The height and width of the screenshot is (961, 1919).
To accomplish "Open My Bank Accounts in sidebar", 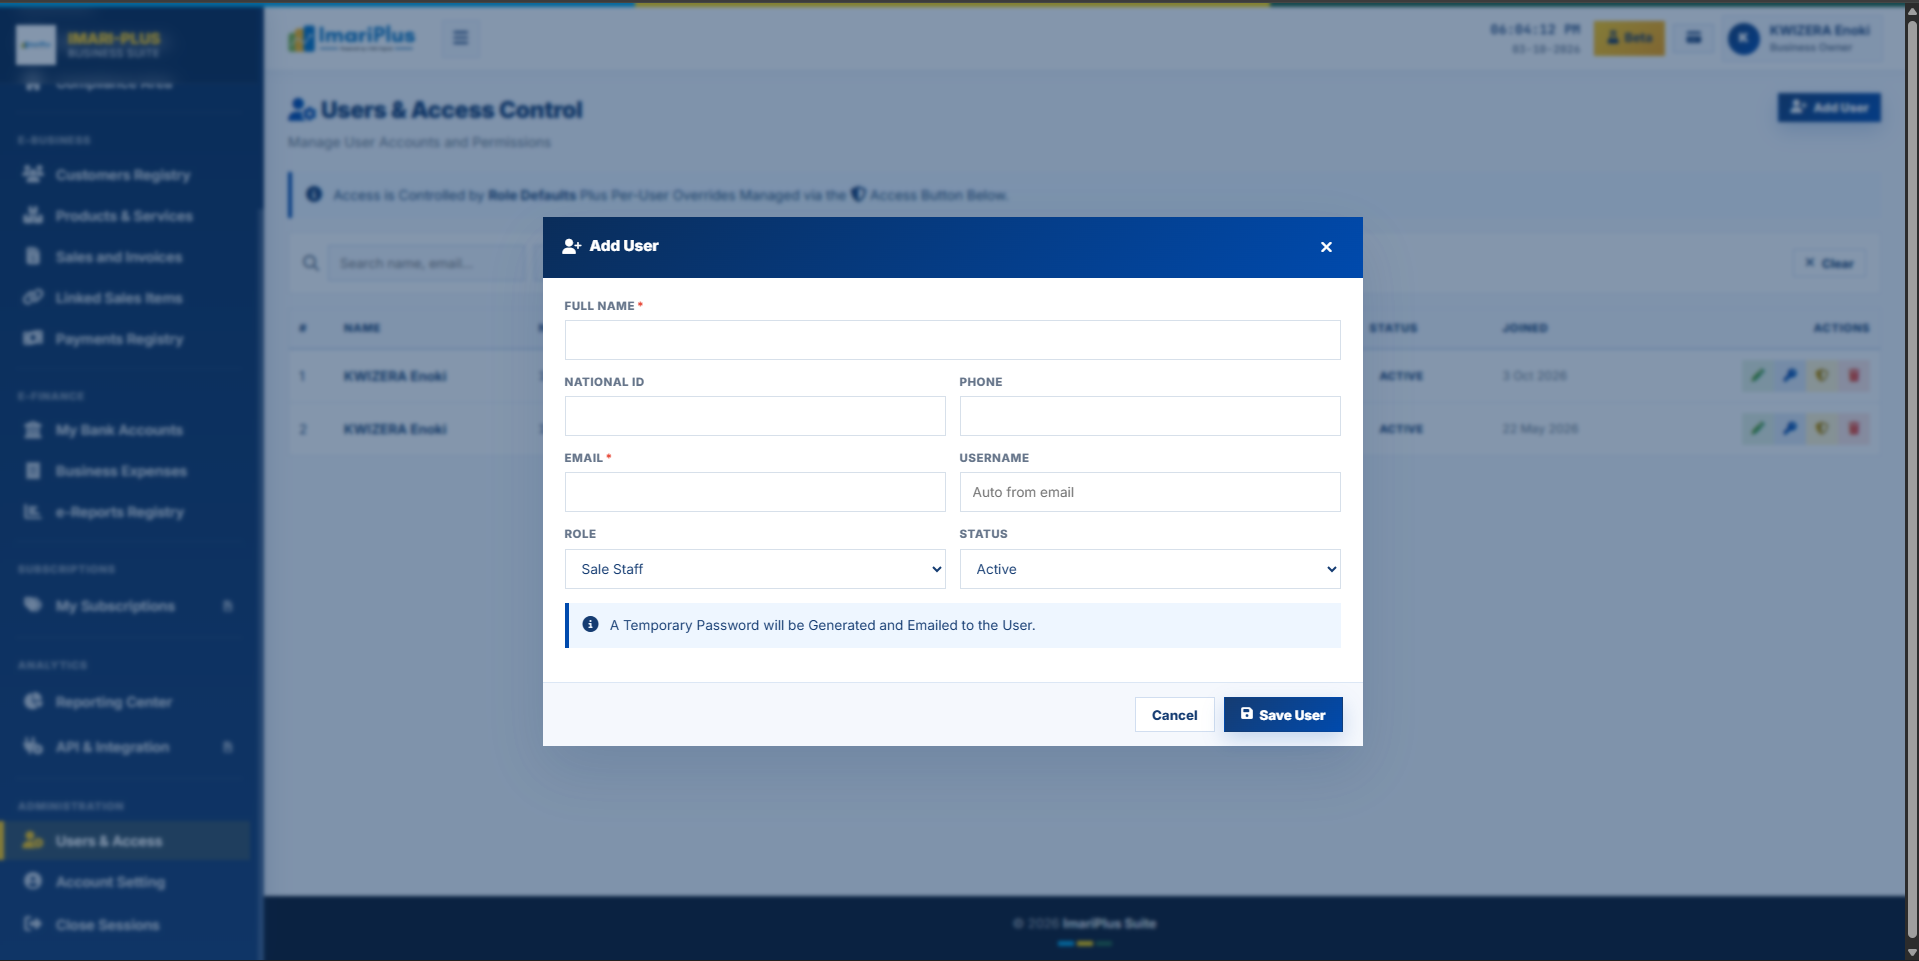I will pos(125,430).
